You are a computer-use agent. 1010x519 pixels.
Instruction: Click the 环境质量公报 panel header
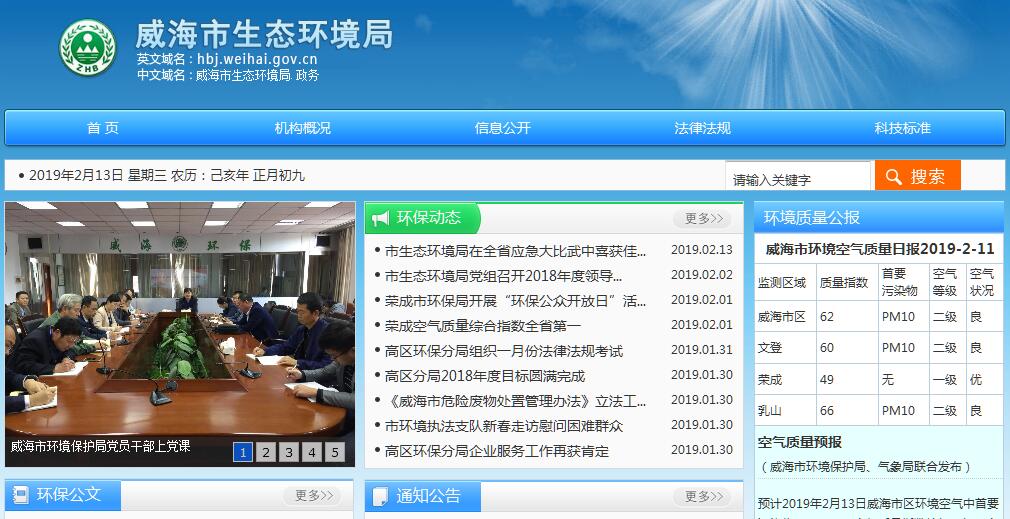[879, 218]
